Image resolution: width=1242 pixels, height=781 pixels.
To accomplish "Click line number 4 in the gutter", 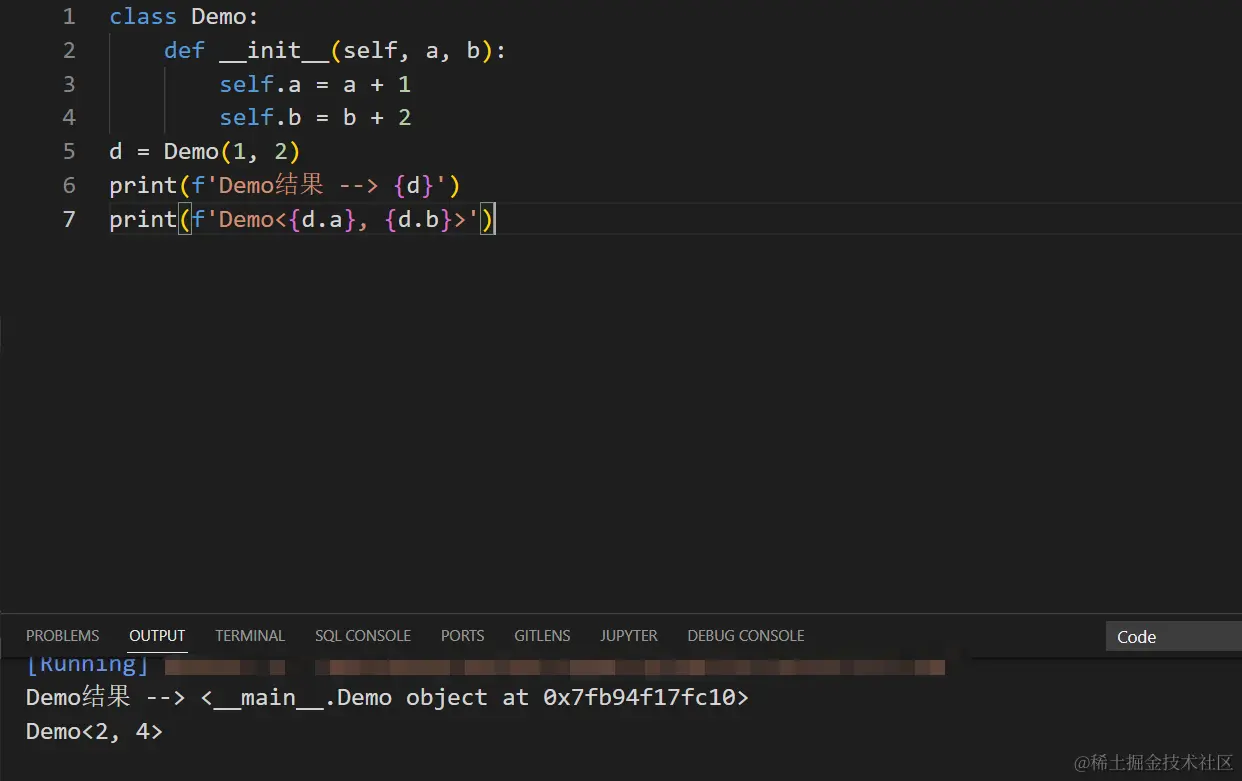I will pos(68,117).
